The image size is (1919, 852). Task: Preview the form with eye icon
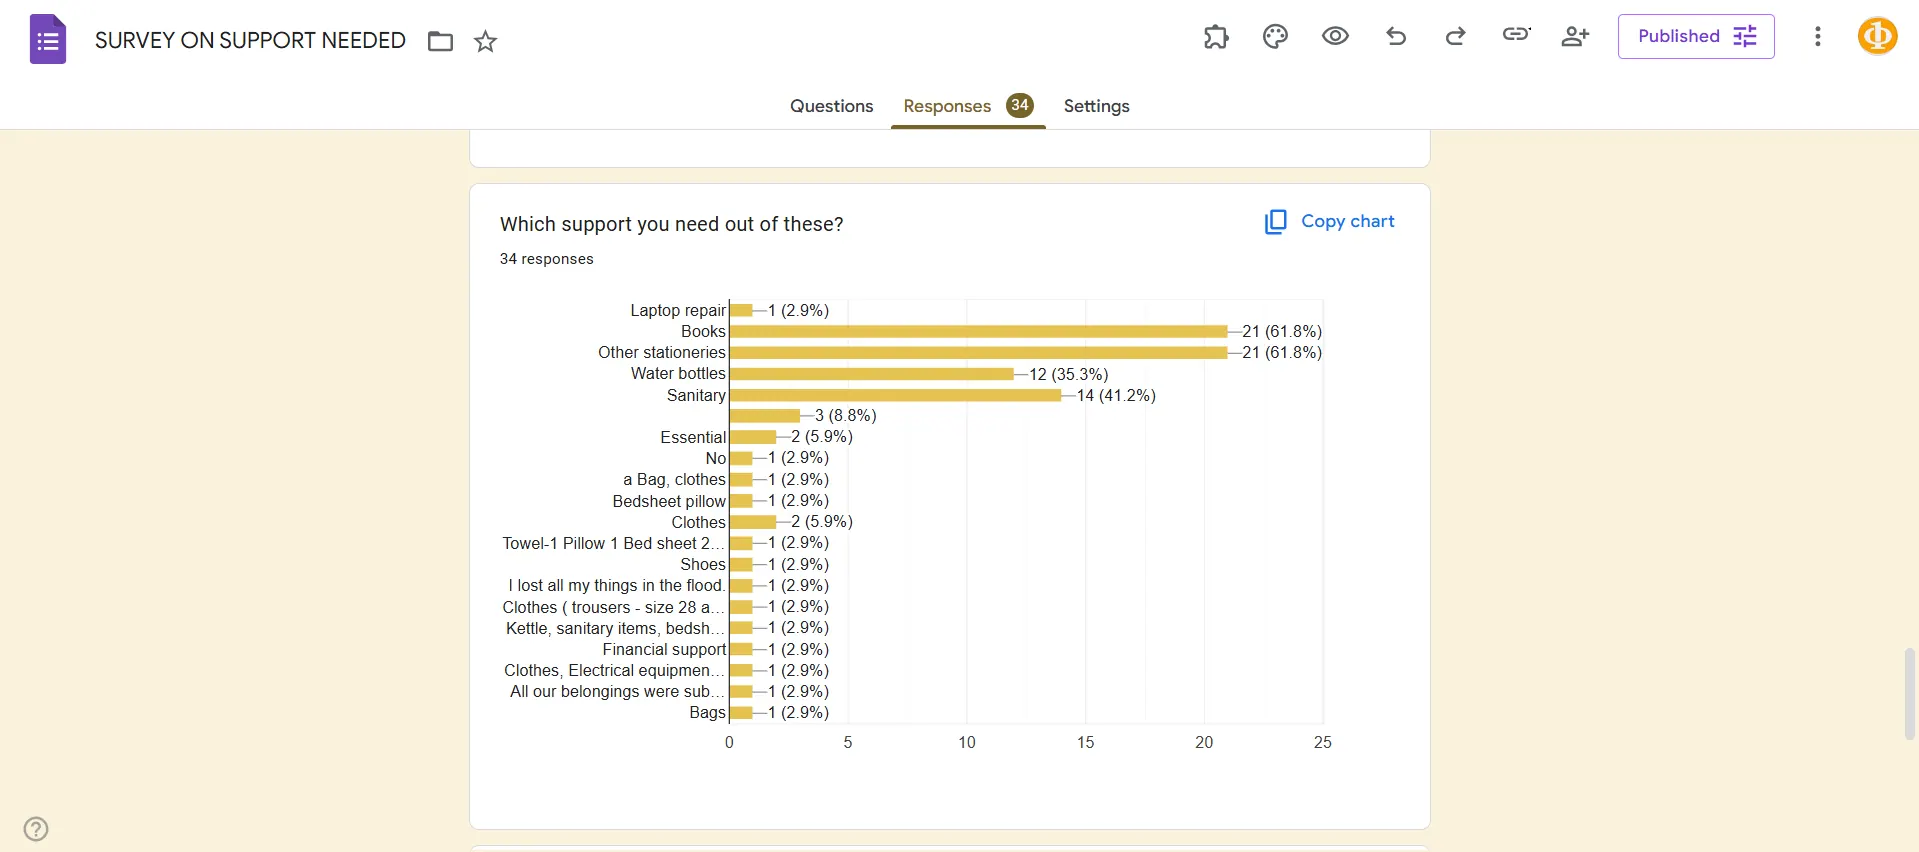click(1335, 37)
